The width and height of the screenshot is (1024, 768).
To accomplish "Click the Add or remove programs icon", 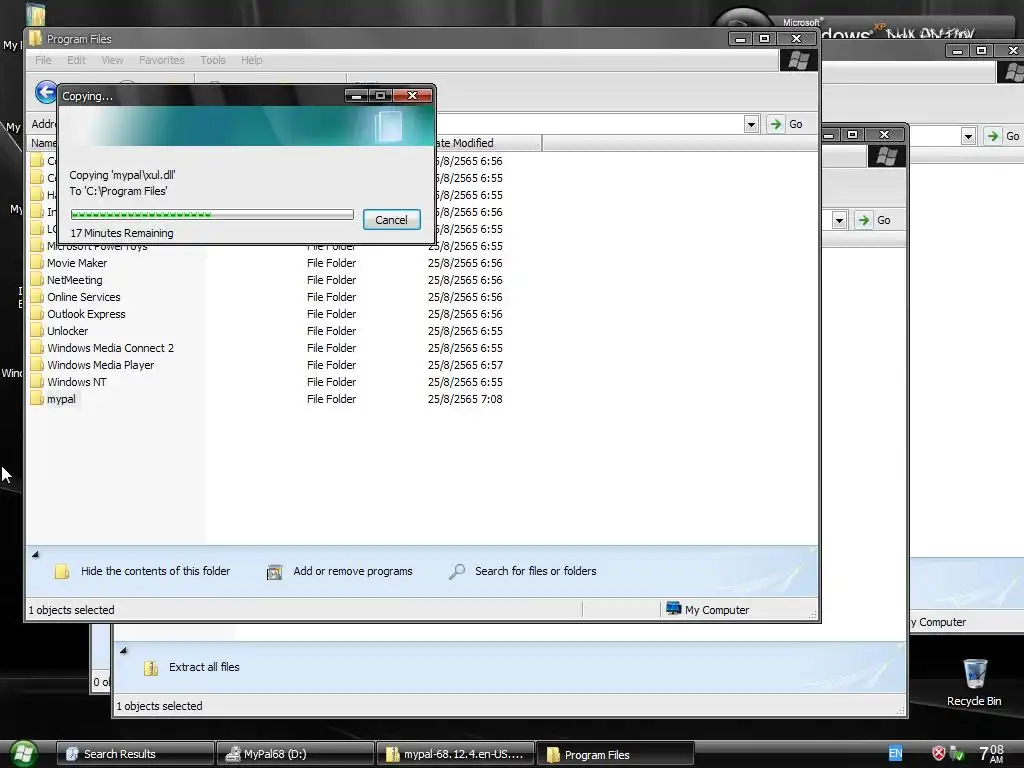I will tap(274, 572).
